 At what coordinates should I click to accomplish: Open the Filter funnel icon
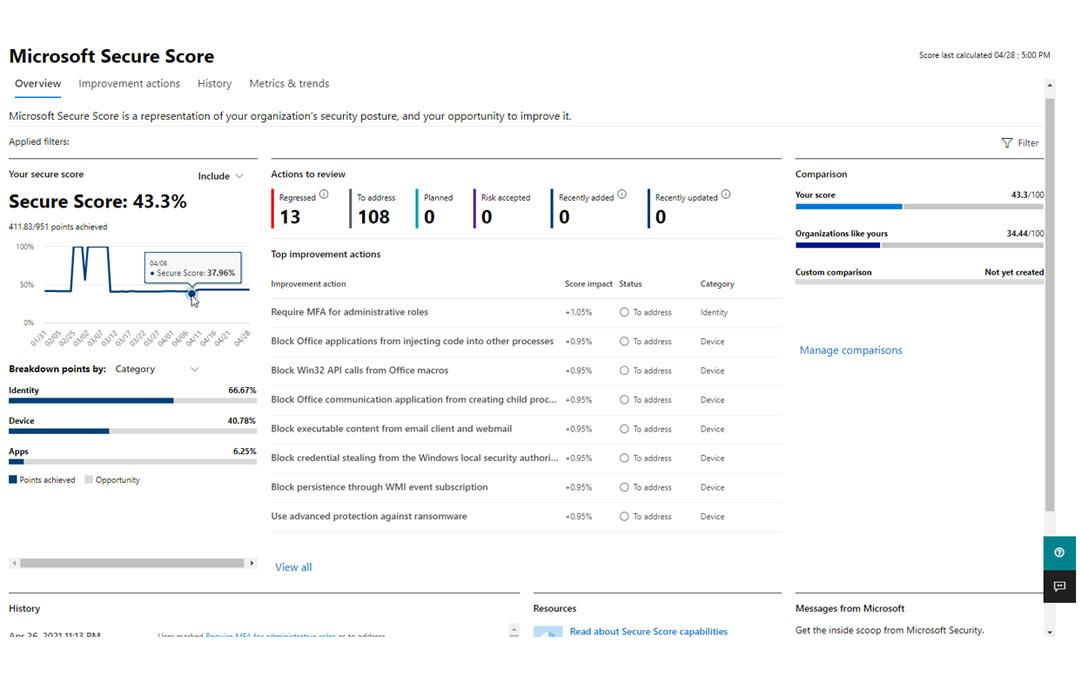pyautogui.click(x=1006, y=143)
